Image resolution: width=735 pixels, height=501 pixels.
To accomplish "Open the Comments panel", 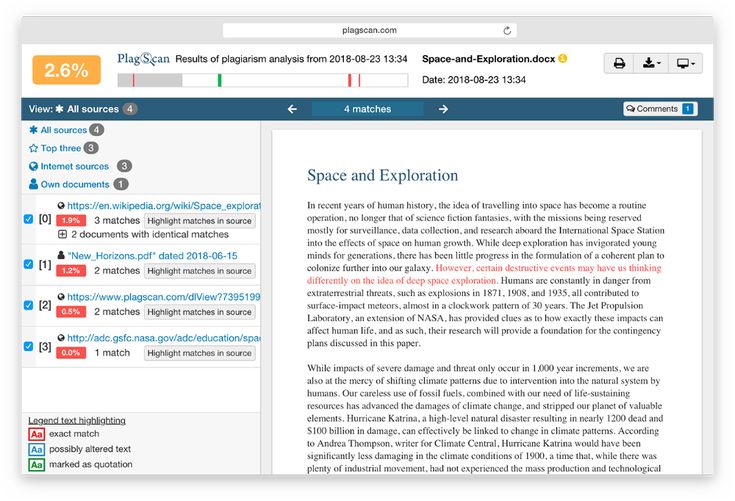I will point(660,109).
